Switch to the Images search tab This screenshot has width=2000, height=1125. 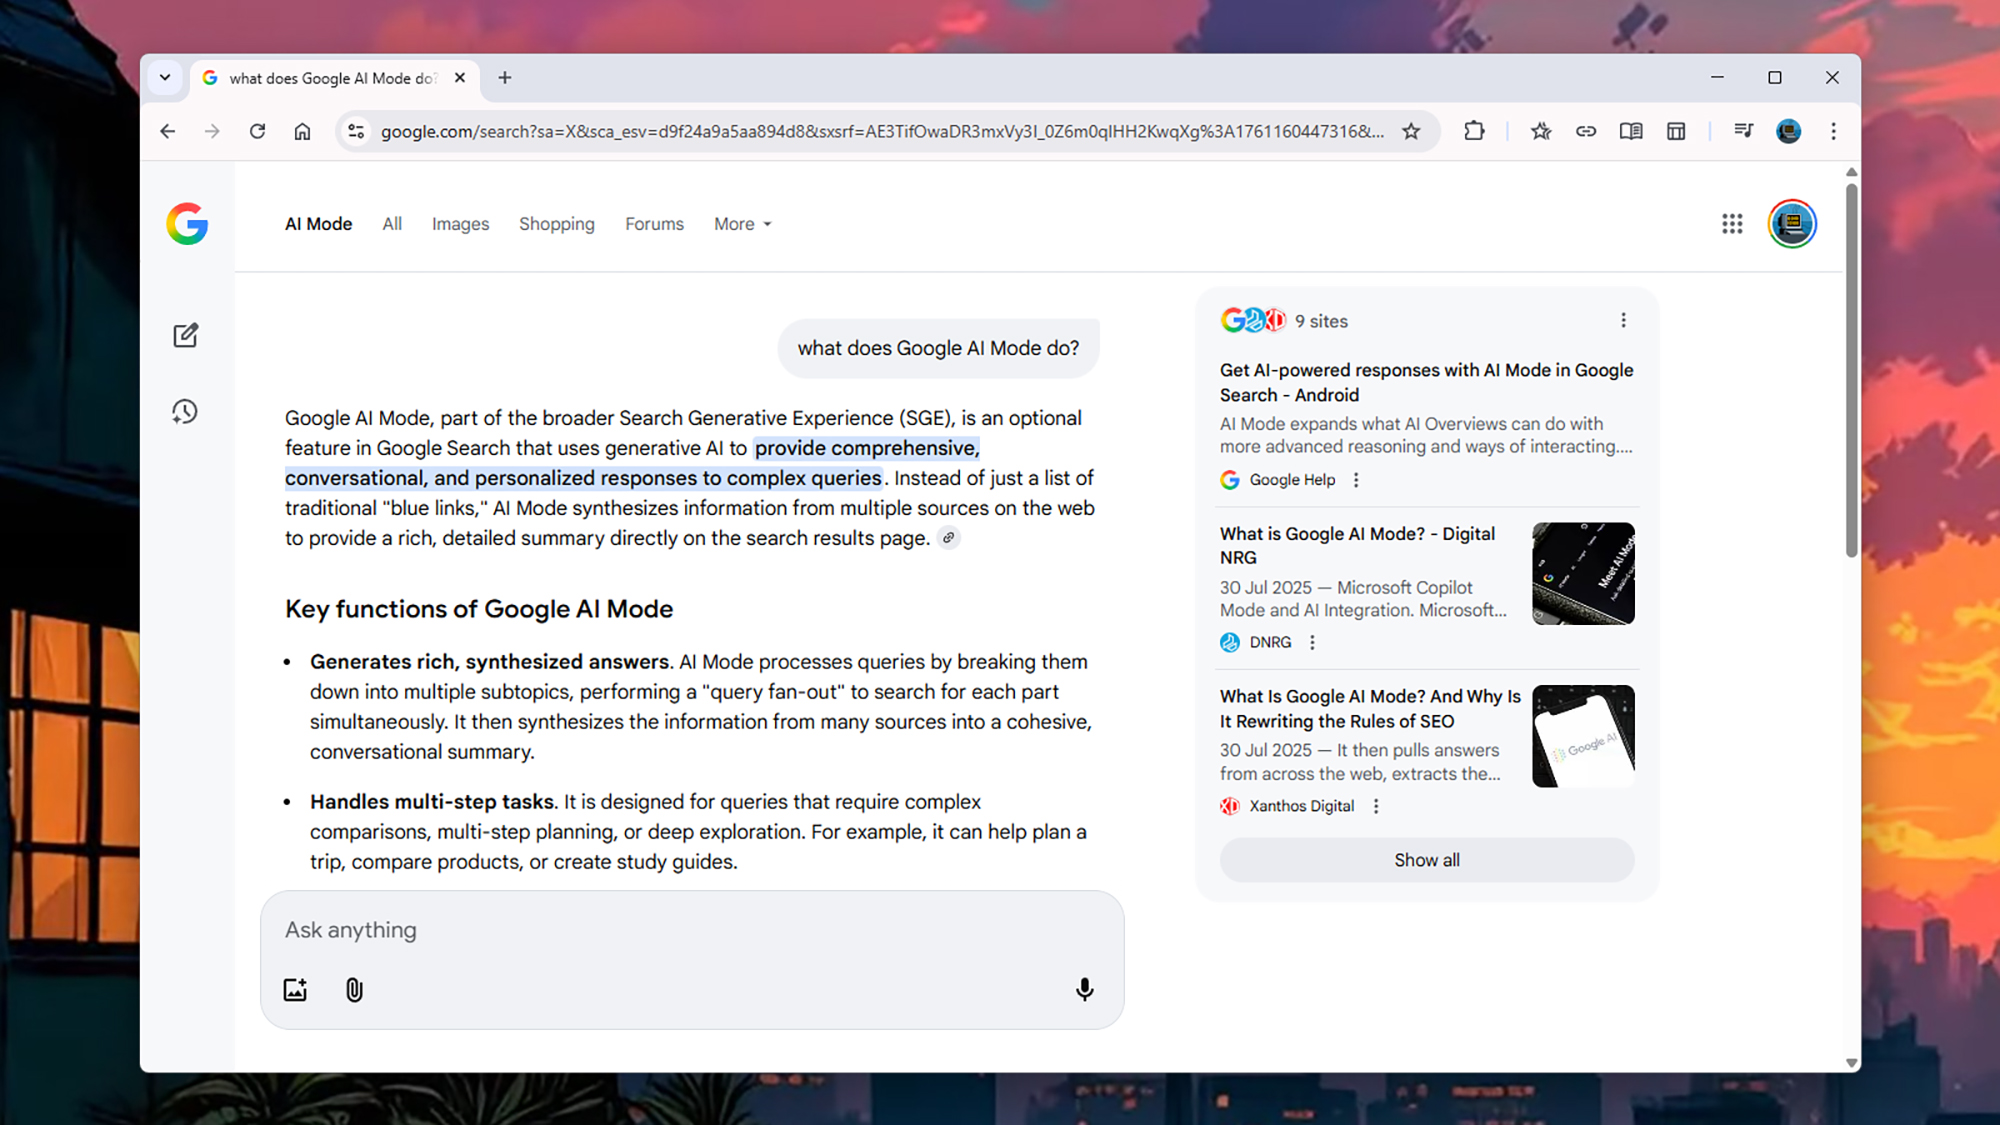pos(460,224)
